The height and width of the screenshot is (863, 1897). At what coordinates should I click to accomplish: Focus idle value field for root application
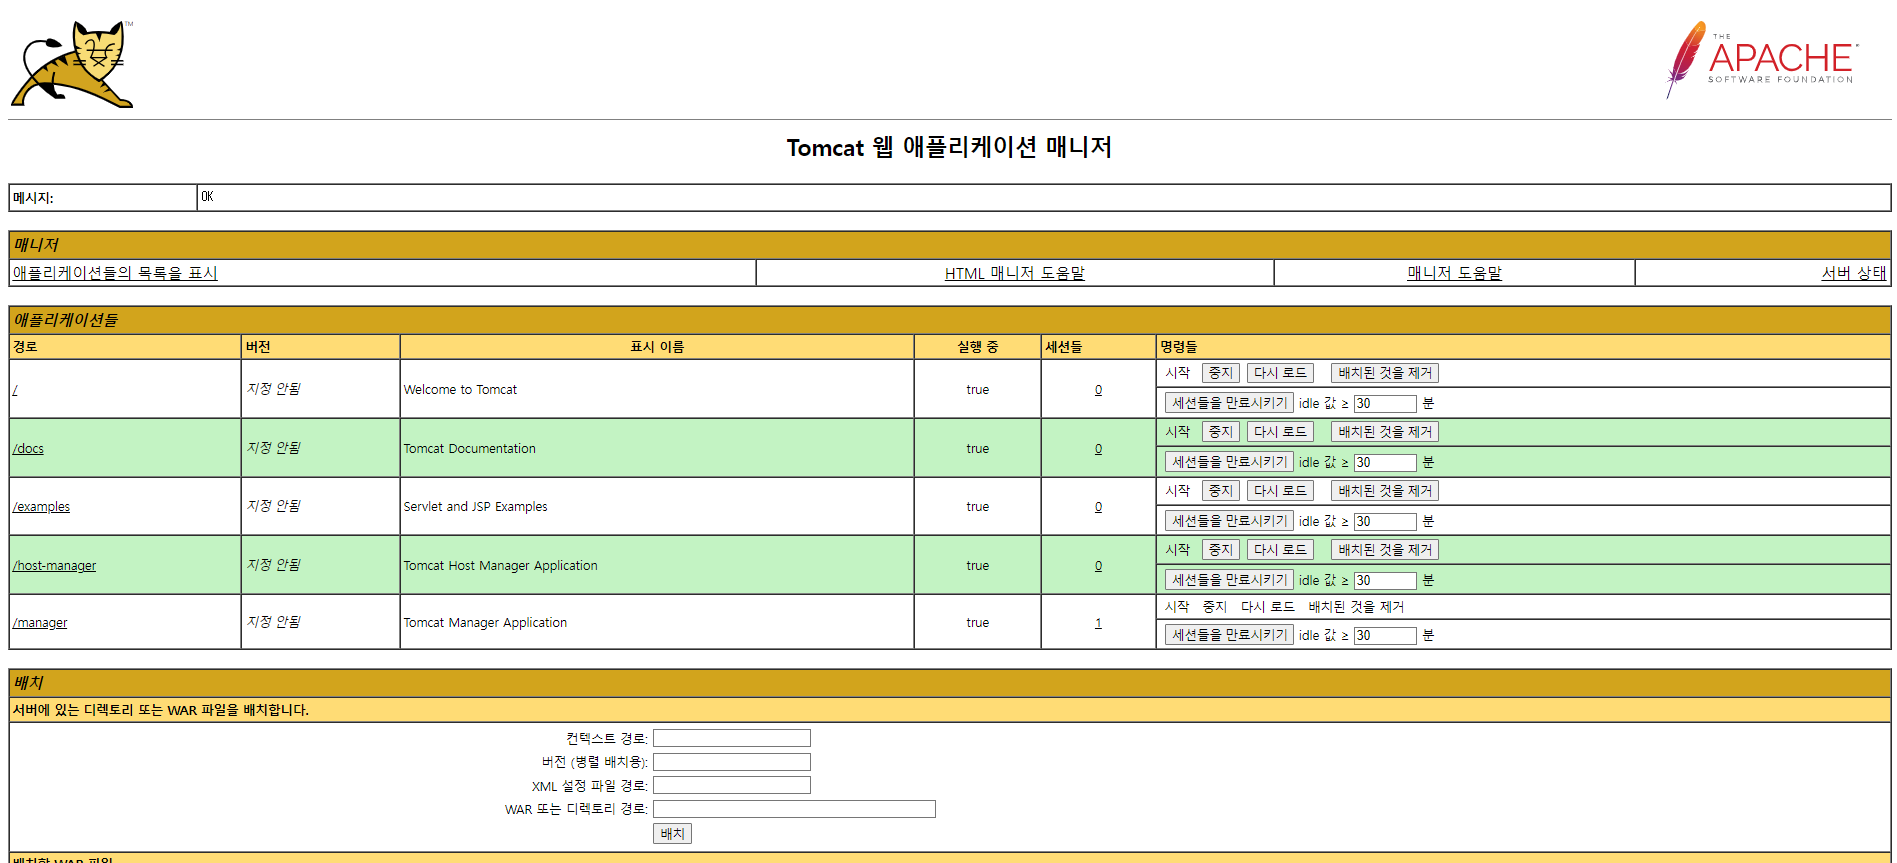pyautogui.click(x=1385, y=404)
